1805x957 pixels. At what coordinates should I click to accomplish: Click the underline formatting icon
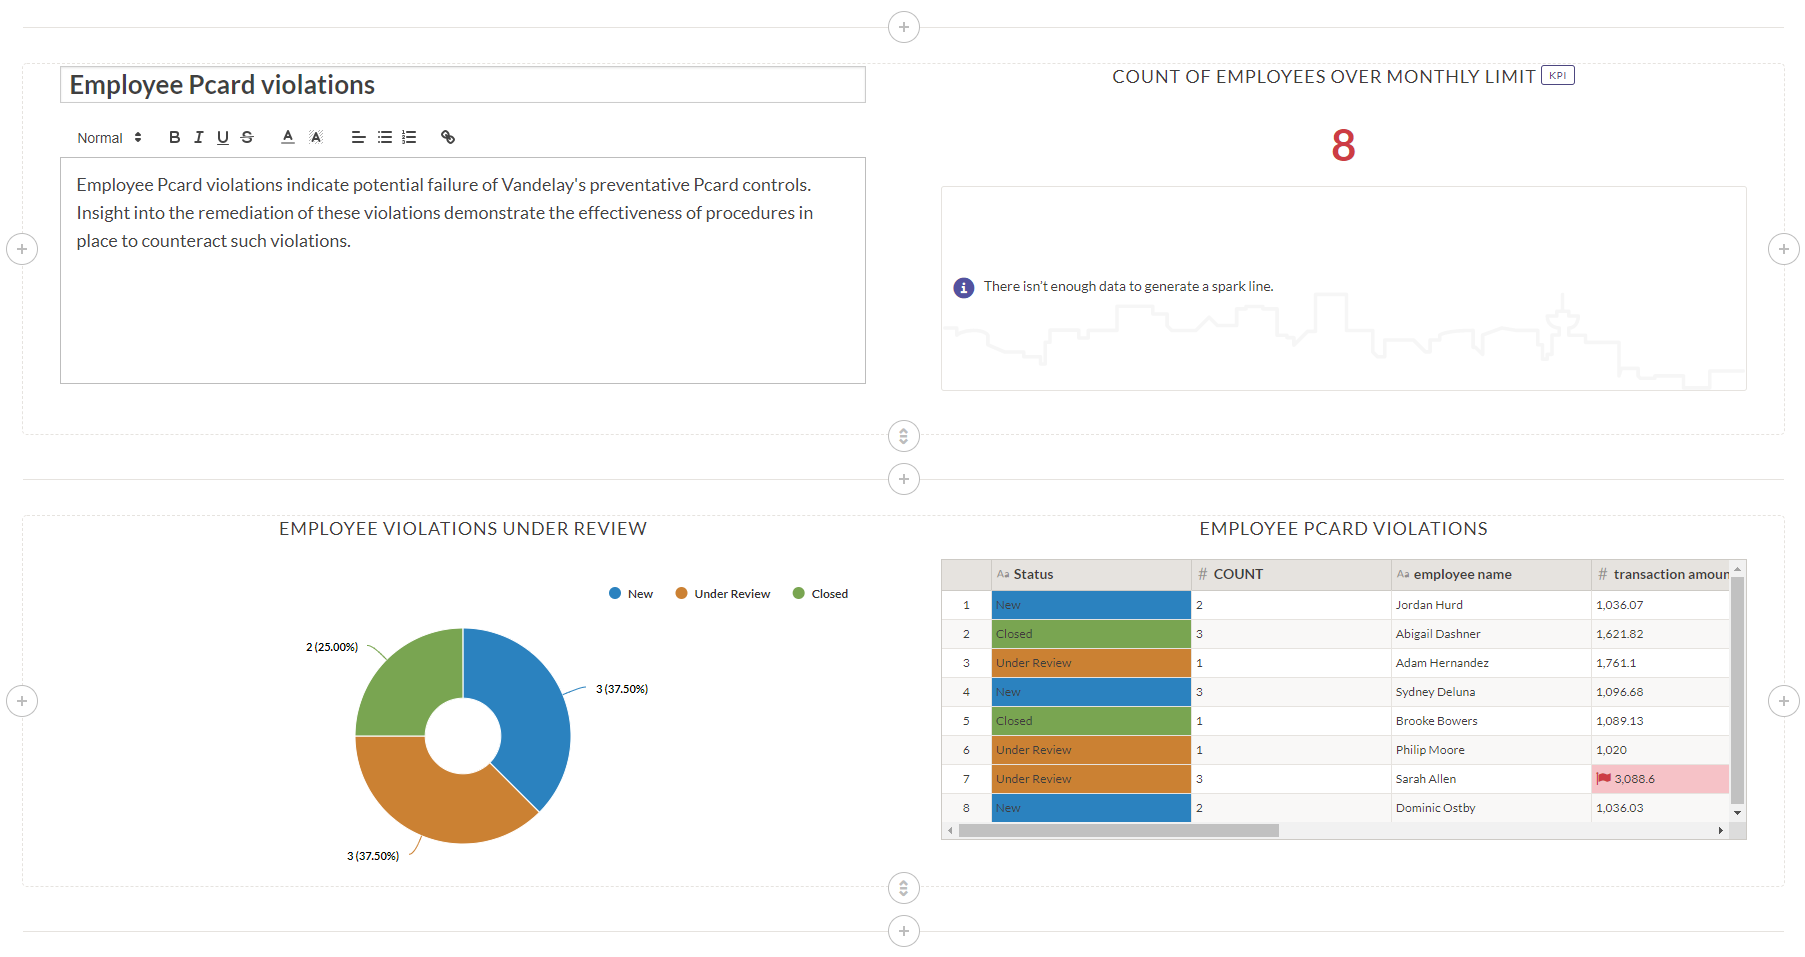[222, 137]
